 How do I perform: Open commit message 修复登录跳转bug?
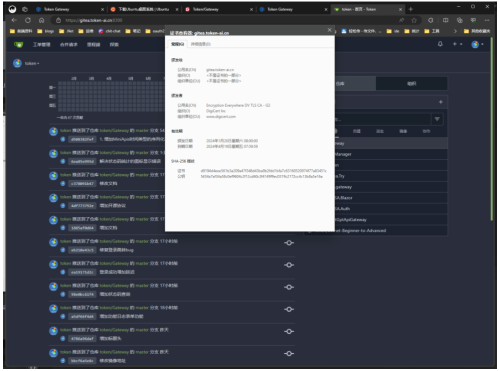[116, 250]
